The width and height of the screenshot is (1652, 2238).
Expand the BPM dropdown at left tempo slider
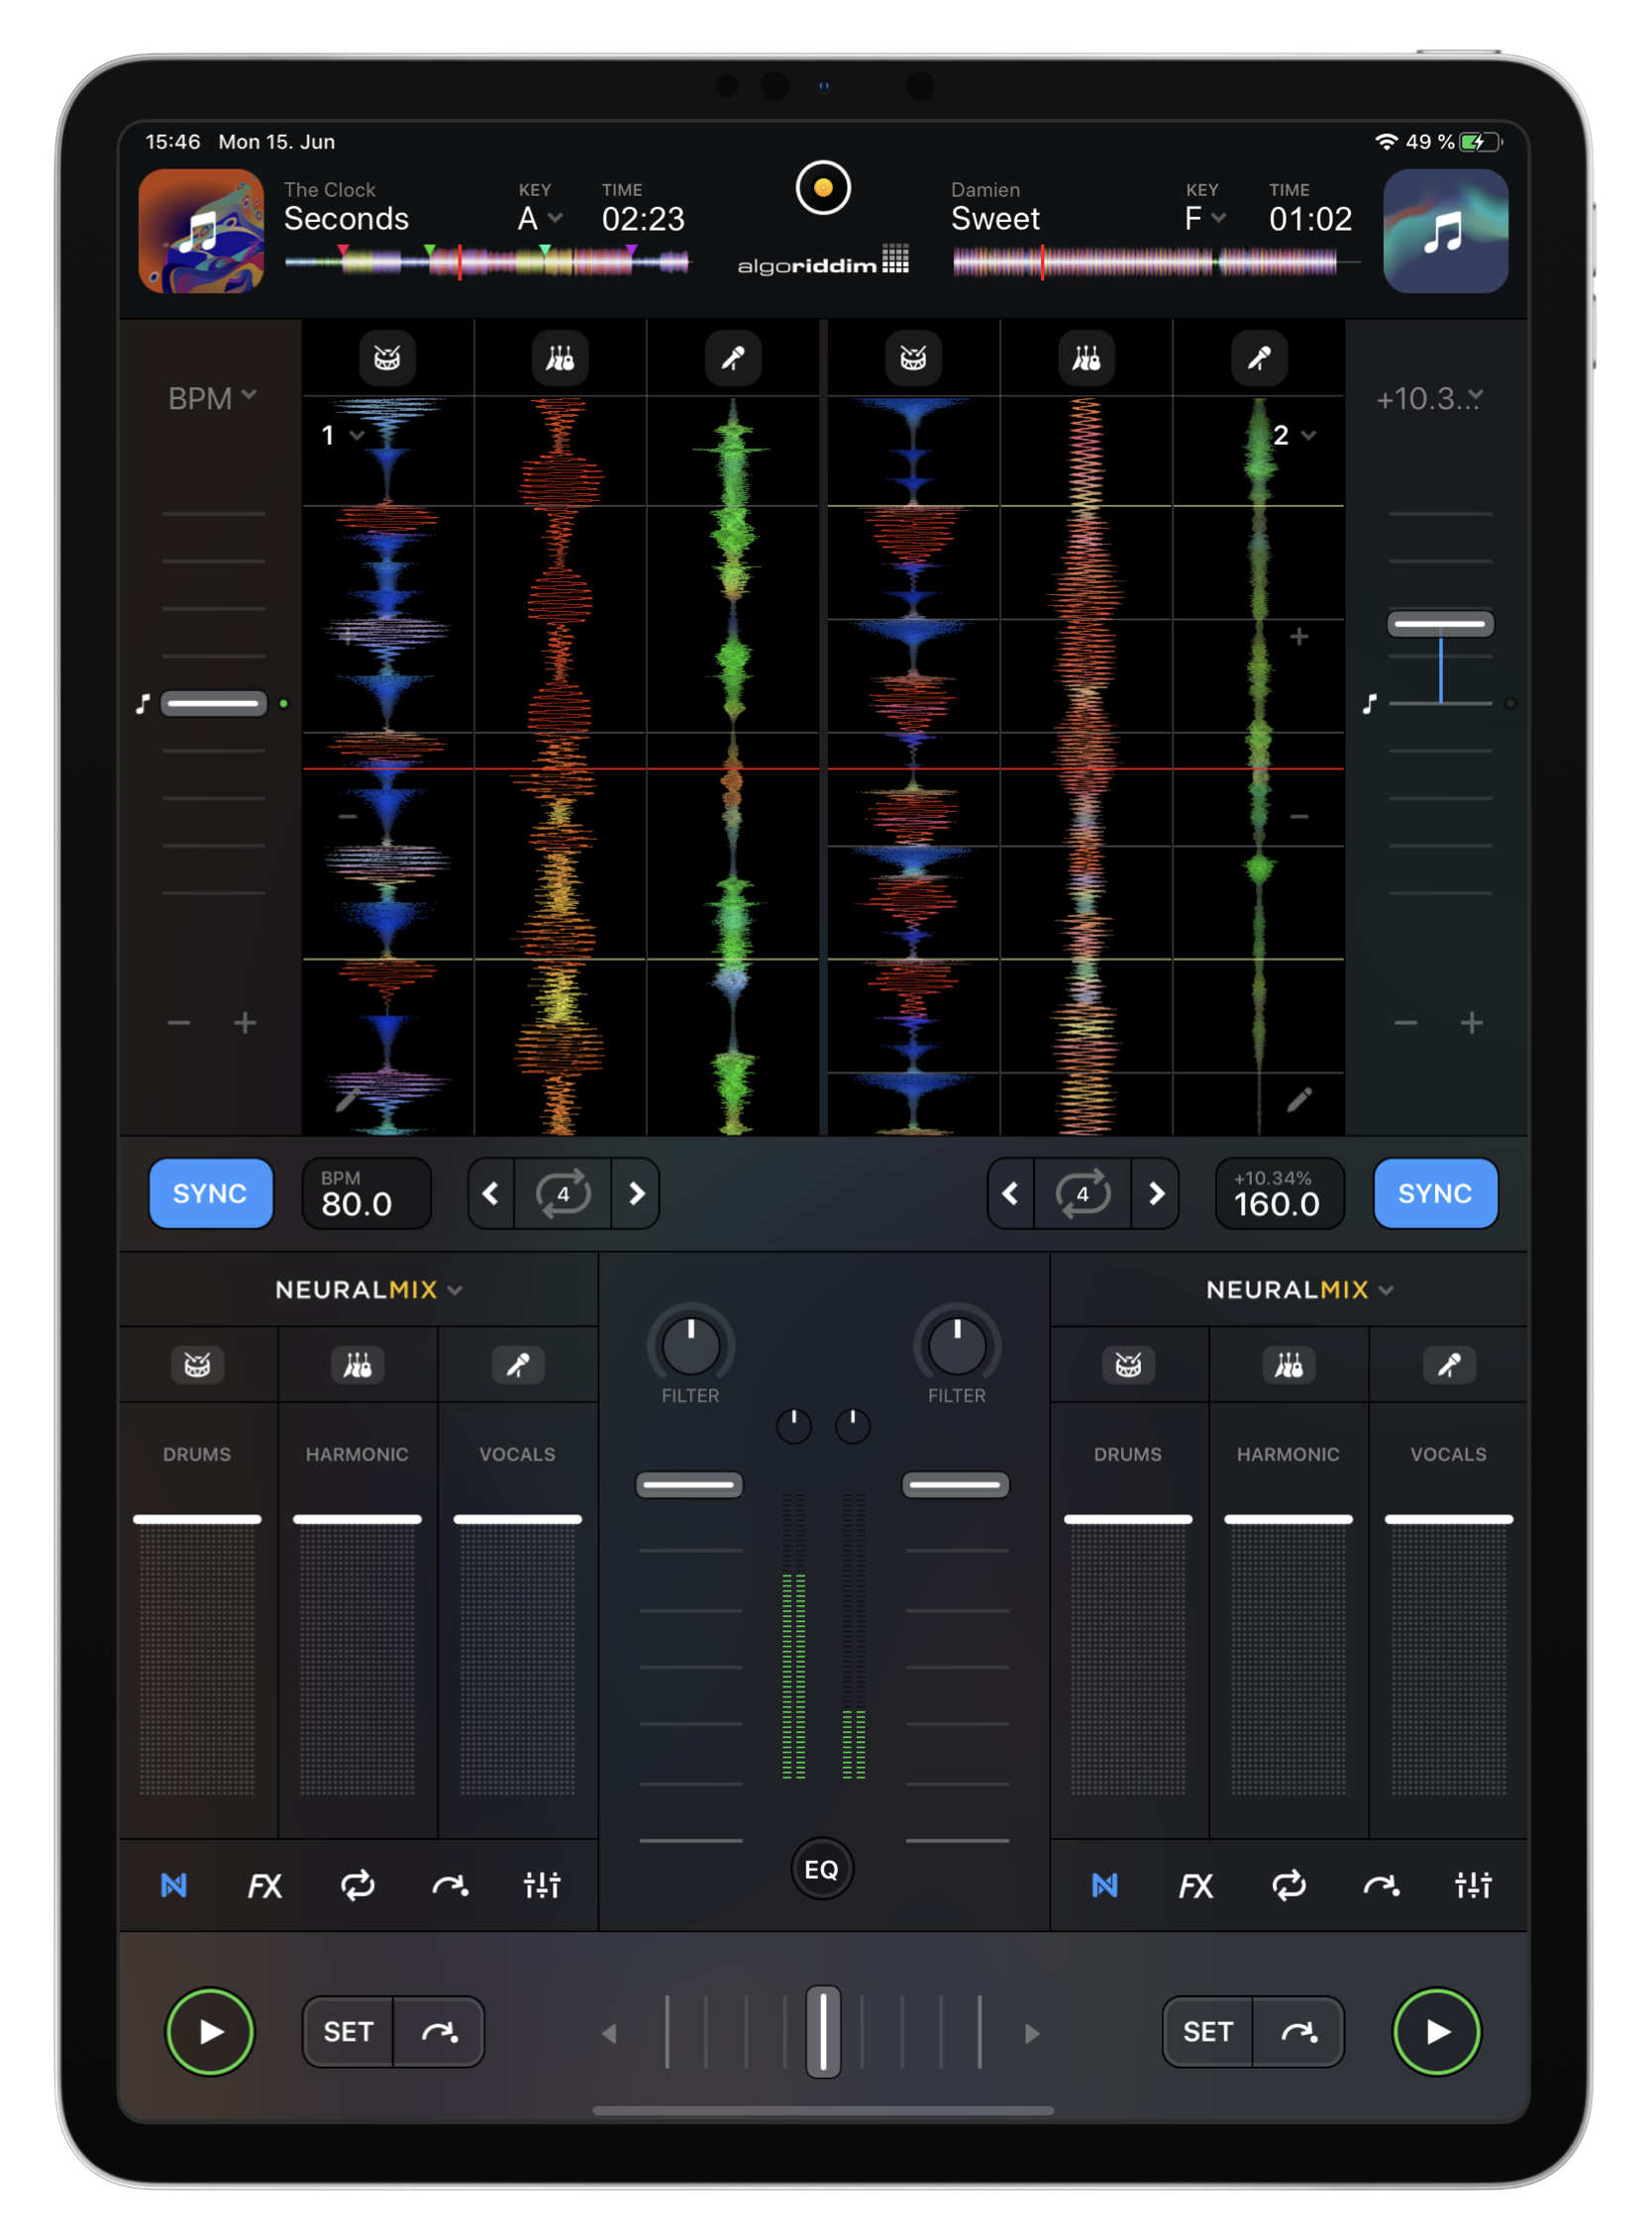click(x=212, y=398)
